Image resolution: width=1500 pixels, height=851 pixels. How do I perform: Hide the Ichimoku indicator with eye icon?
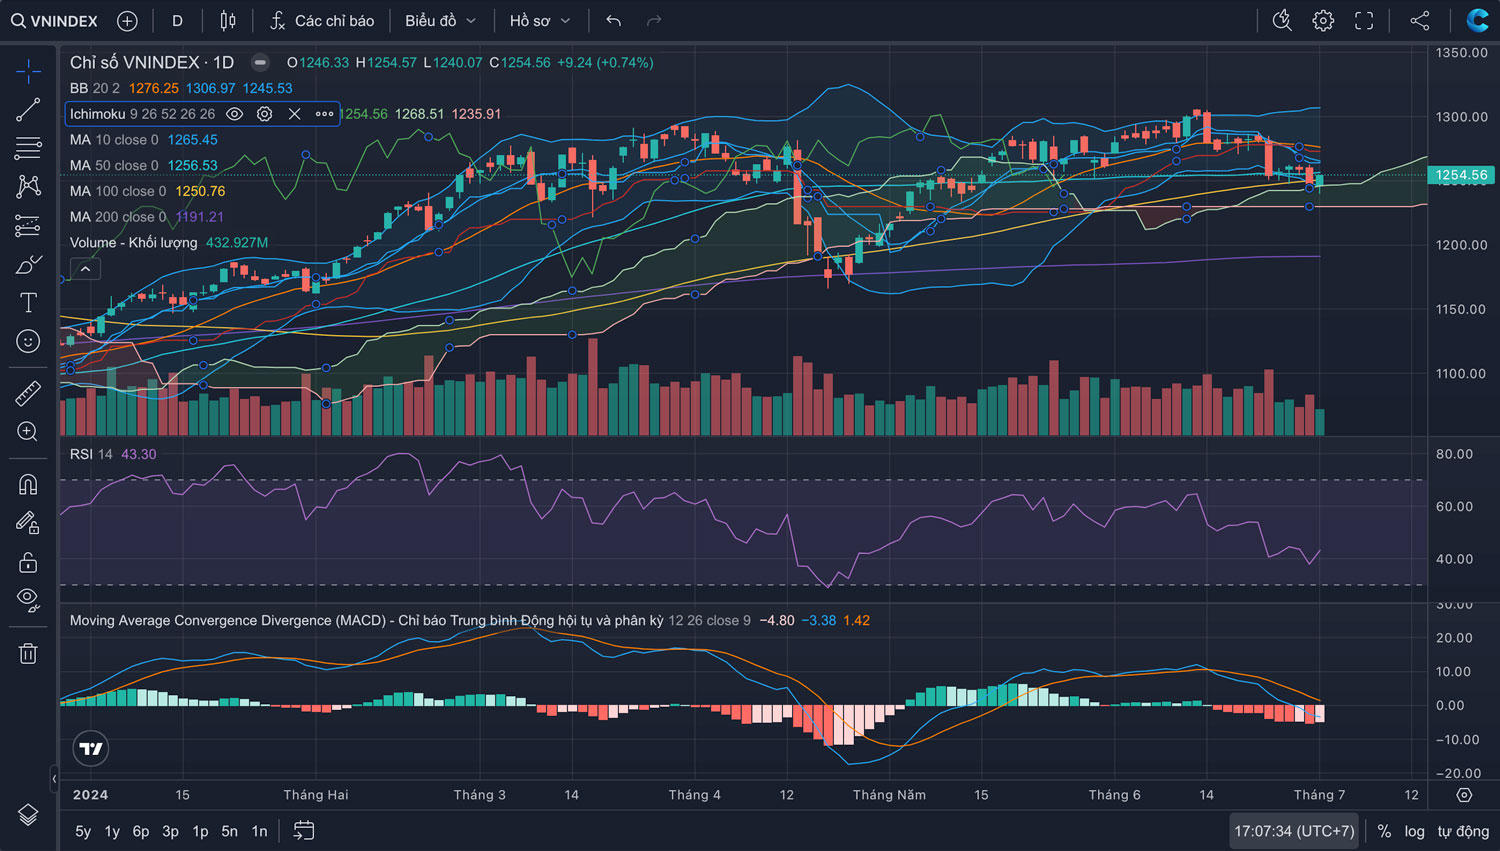click(x=234, y=114)
